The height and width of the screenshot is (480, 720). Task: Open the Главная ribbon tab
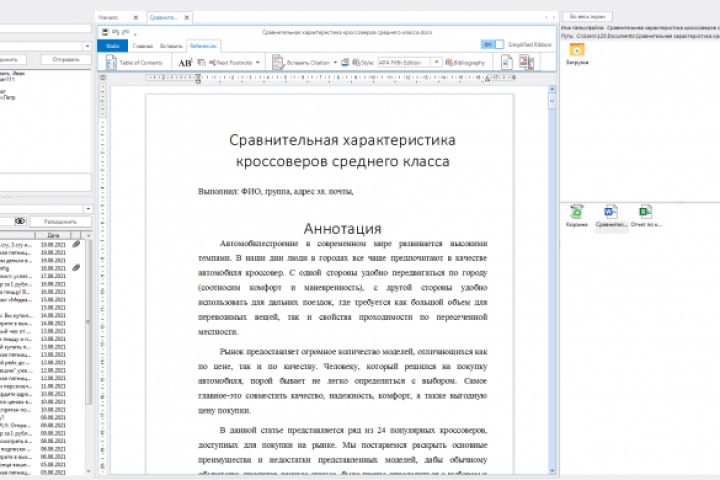click(x=143, y=46)
